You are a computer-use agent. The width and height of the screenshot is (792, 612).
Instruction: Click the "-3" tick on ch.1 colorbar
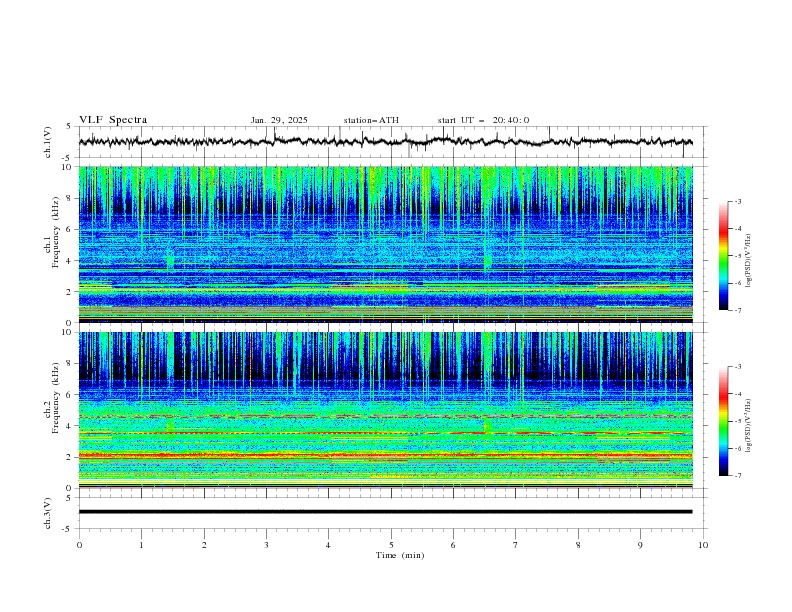point(737,201)
